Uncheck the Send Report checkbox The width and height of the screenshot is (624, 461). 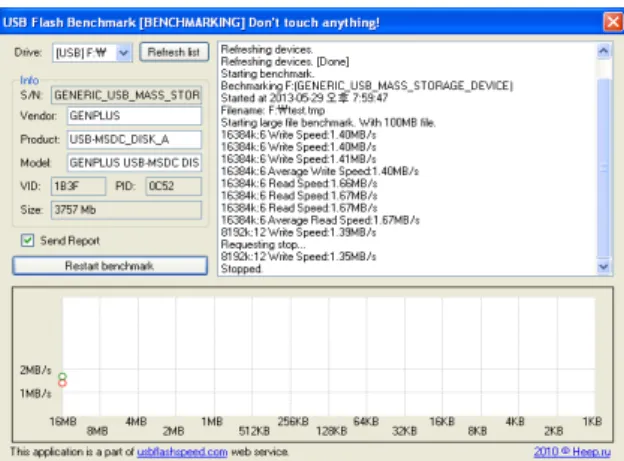point(27,240)
